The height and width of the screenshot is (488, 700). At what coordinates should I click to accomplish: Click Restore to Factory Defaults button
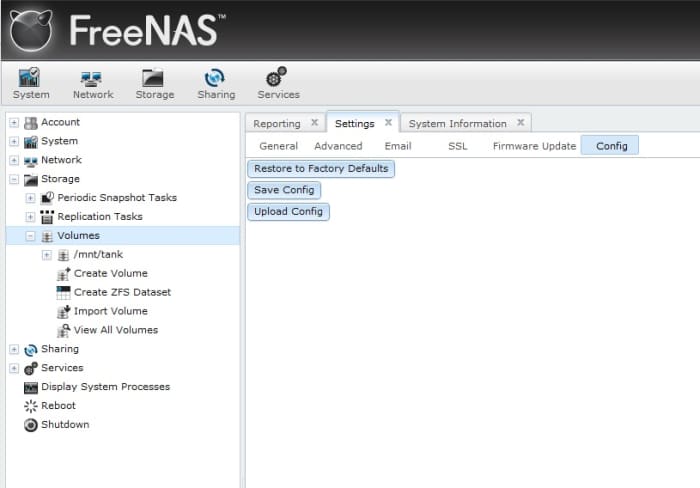(321, 169)
